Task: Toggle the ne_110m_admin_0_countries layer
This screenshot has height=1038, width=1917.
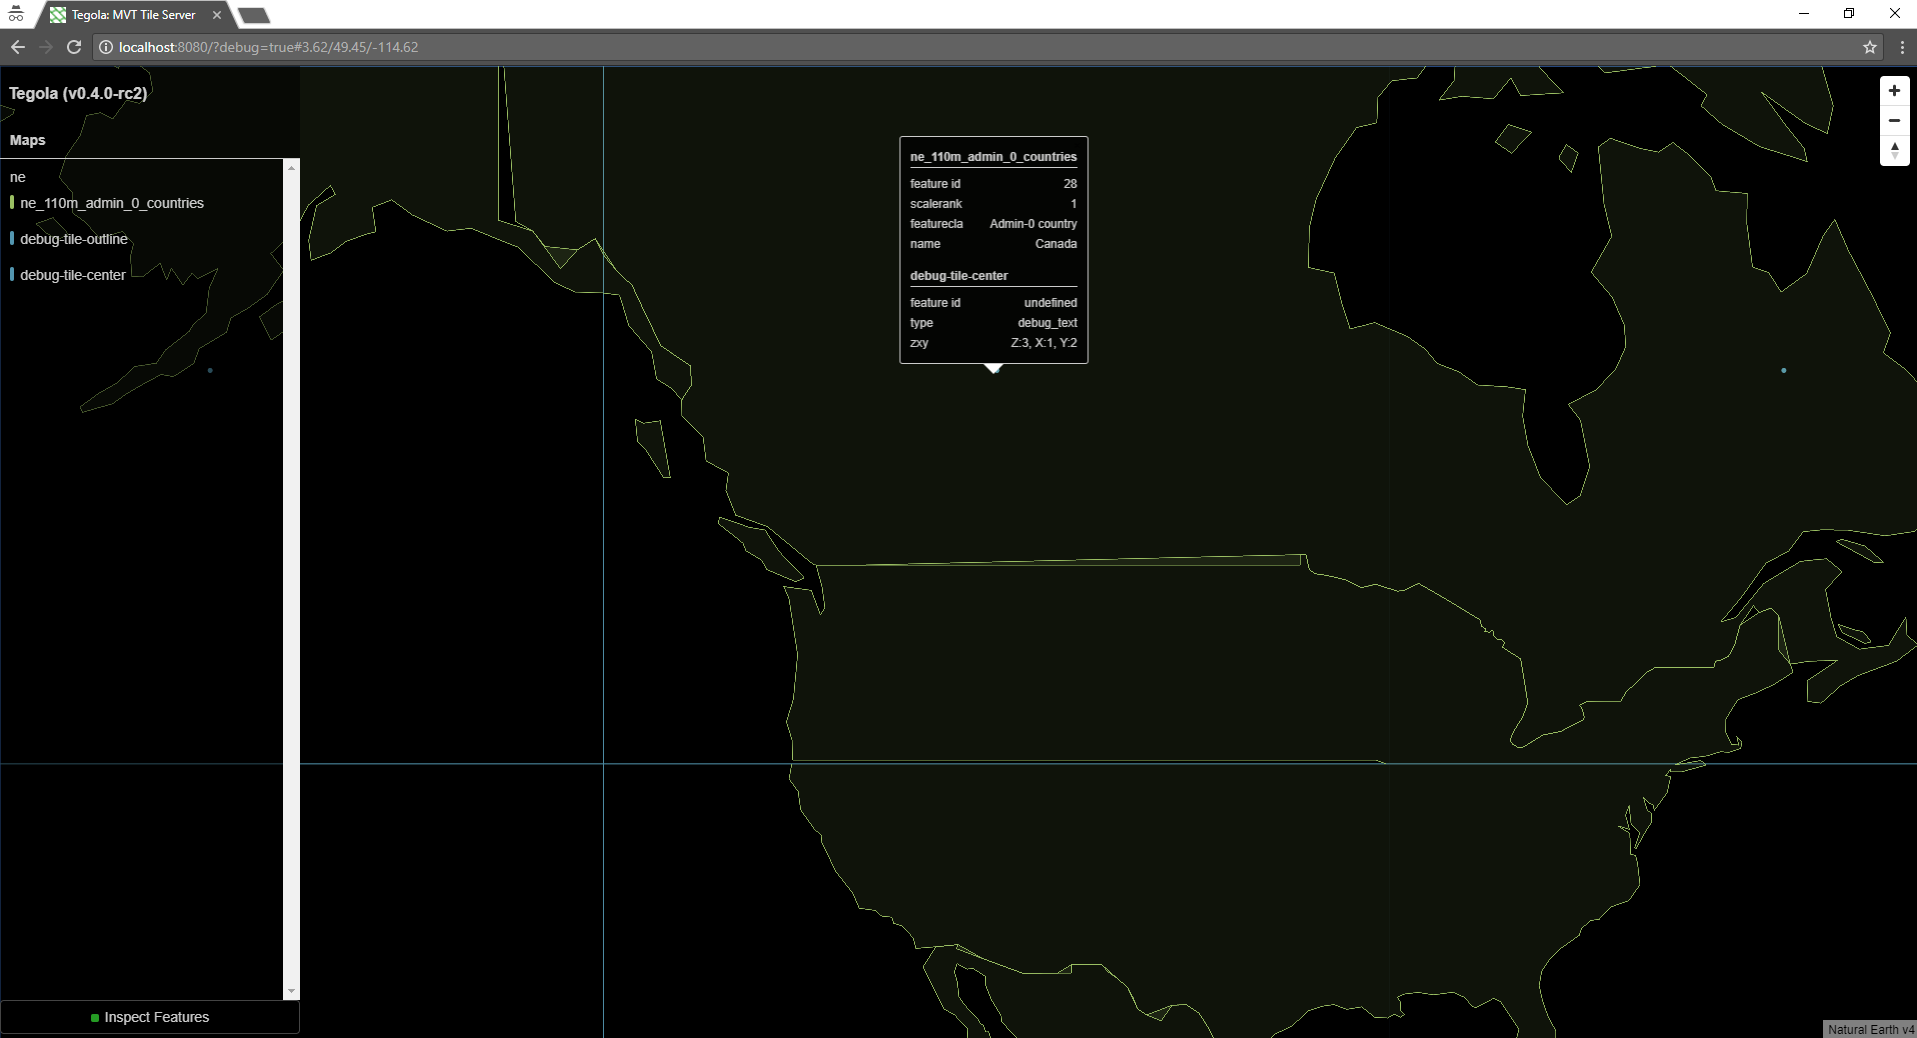Action: coord(113,203)
